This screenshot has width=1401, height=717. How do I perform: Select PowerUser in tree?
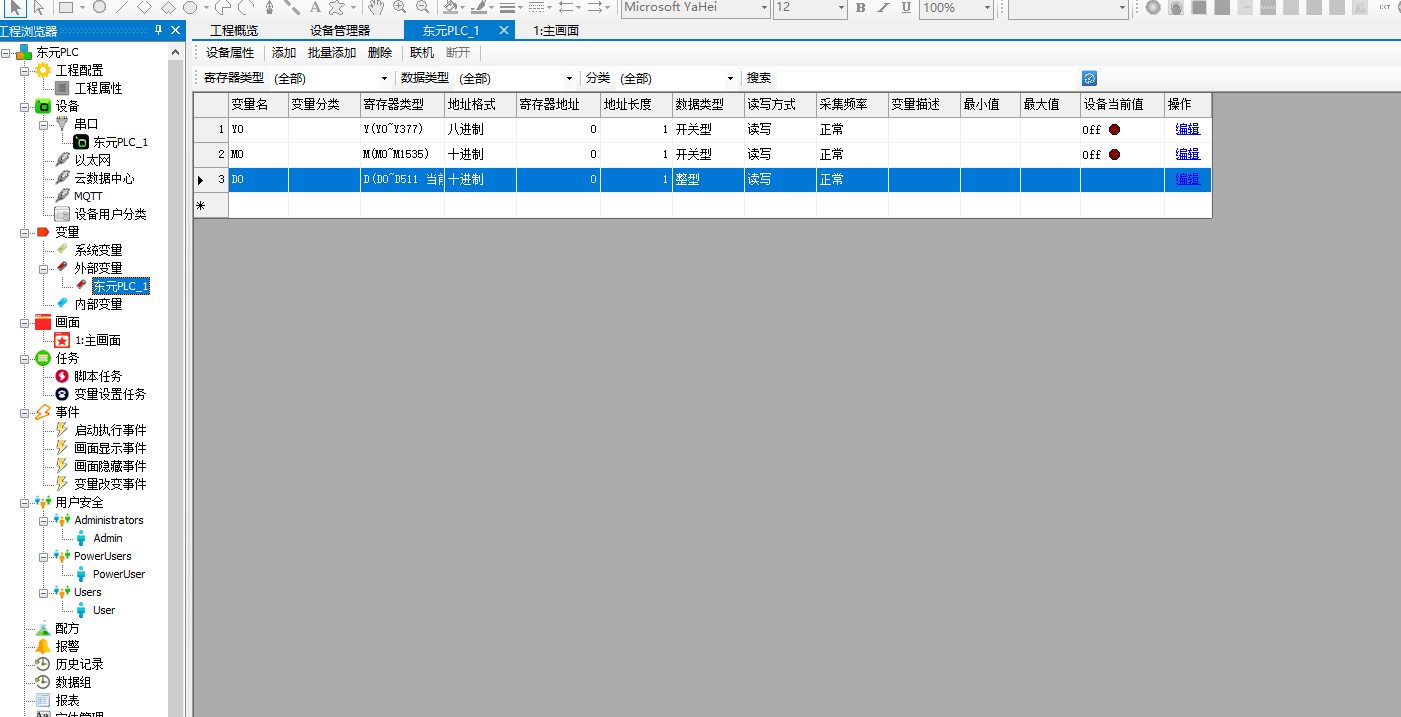click(119, 574)
